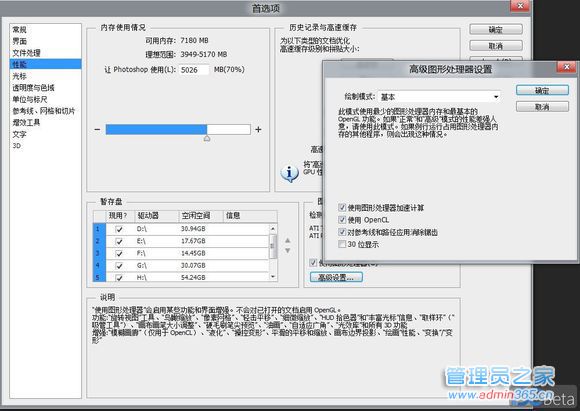Select 界面 in the preferences sidebar

point(20,41)
